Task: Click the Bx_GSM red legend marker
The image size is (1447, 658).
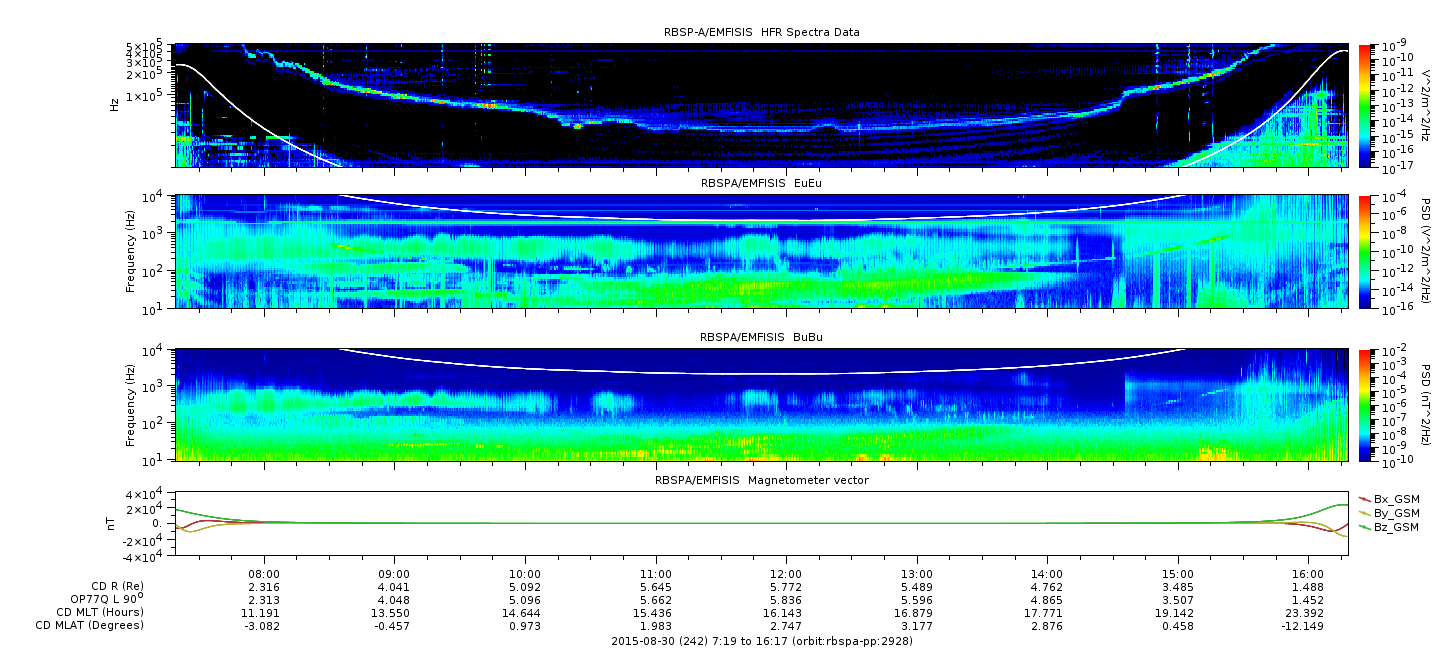Action: pyautogui.click(x=1366, y=498)
